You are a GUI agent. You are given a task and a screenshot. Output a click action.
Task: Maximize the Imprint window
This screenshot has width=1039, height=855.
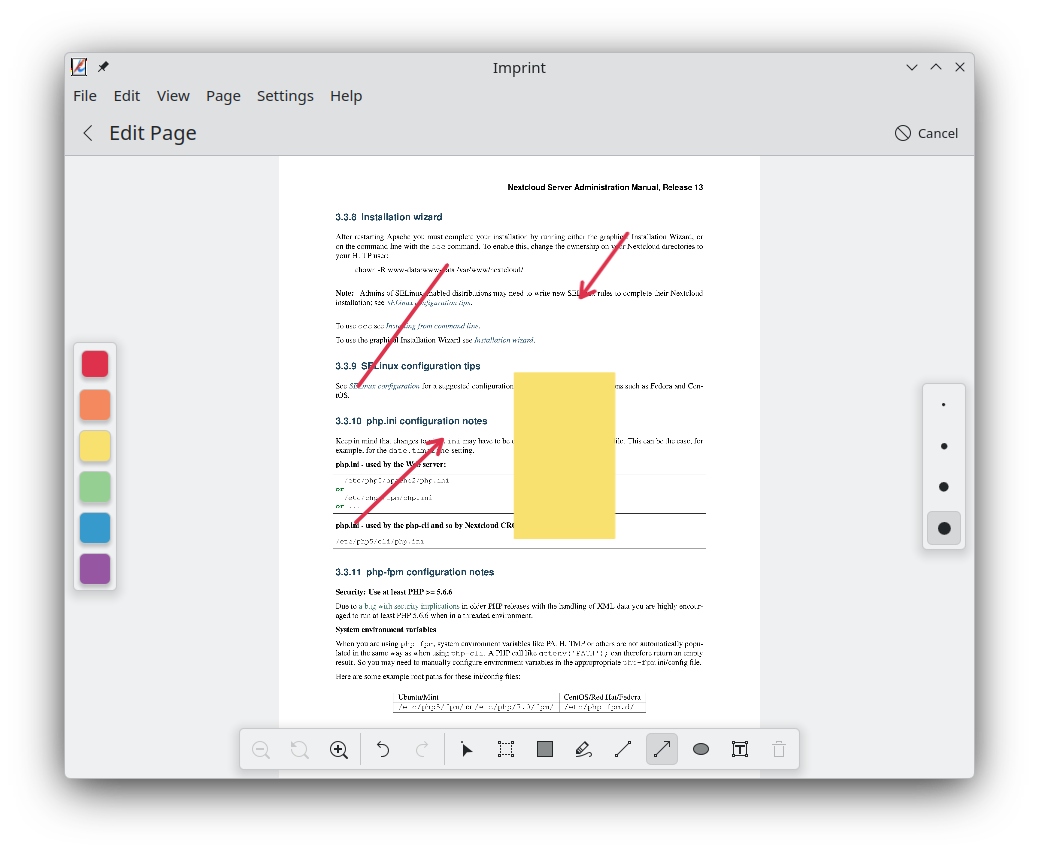[x=936, y=67]
